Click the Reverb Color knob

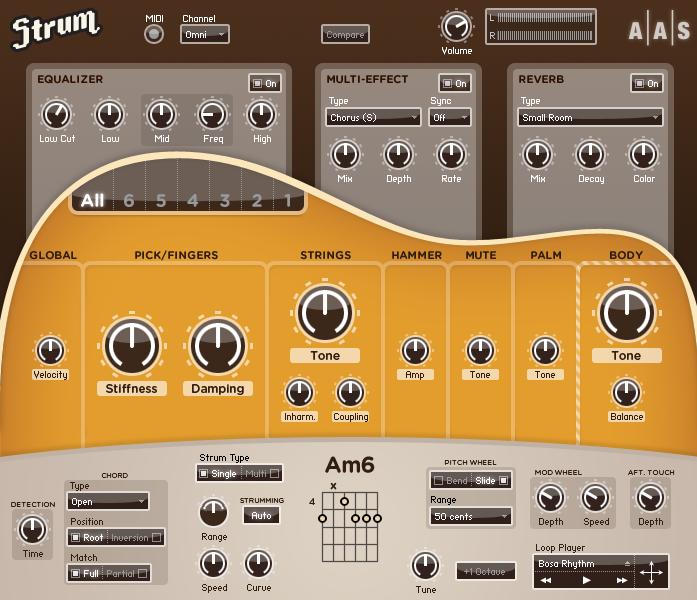point(643,155)
